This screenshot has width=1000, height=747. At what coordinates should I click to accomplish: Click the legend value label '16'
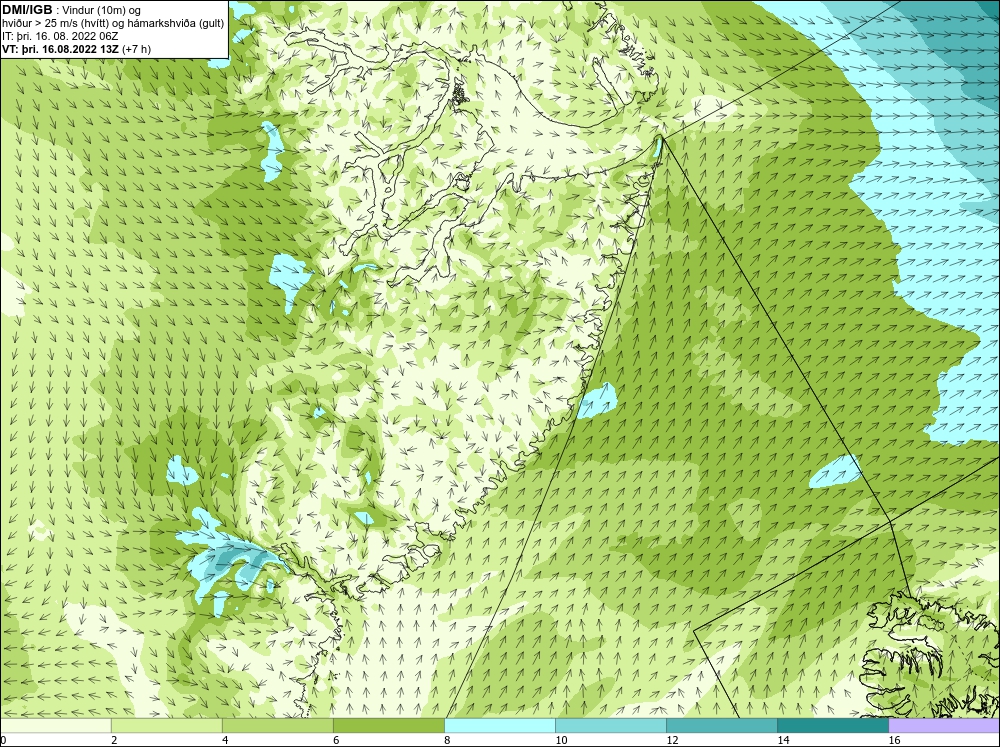tap(894, 740)
